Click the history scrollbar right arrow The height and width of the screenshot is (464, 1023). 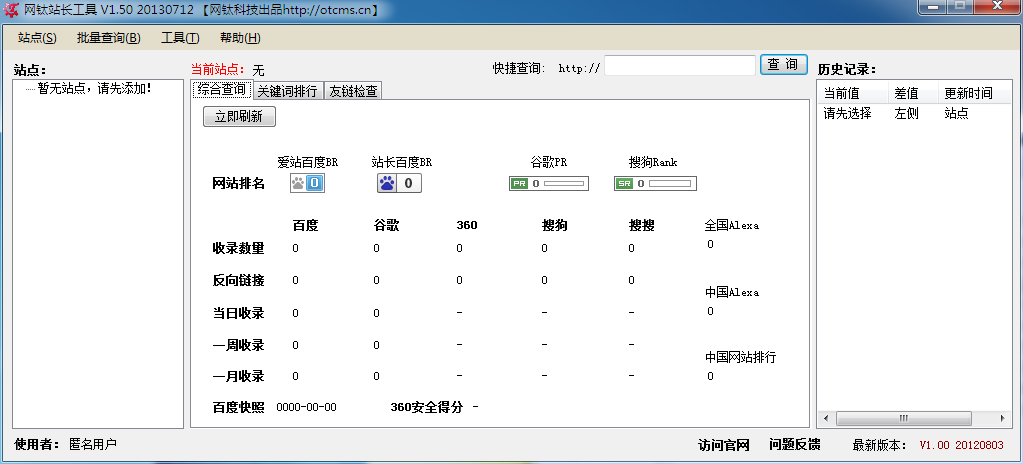pyautogui.click(x=1003, y=418)
